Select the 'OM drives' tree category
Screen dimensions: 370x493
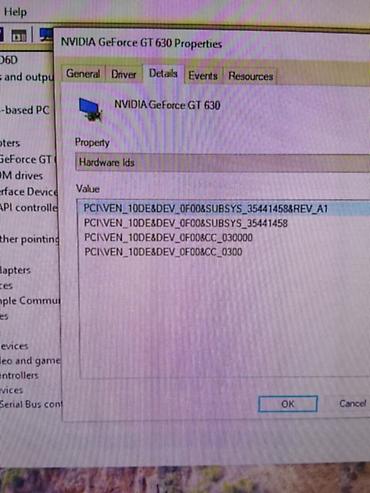coord(21,176)
